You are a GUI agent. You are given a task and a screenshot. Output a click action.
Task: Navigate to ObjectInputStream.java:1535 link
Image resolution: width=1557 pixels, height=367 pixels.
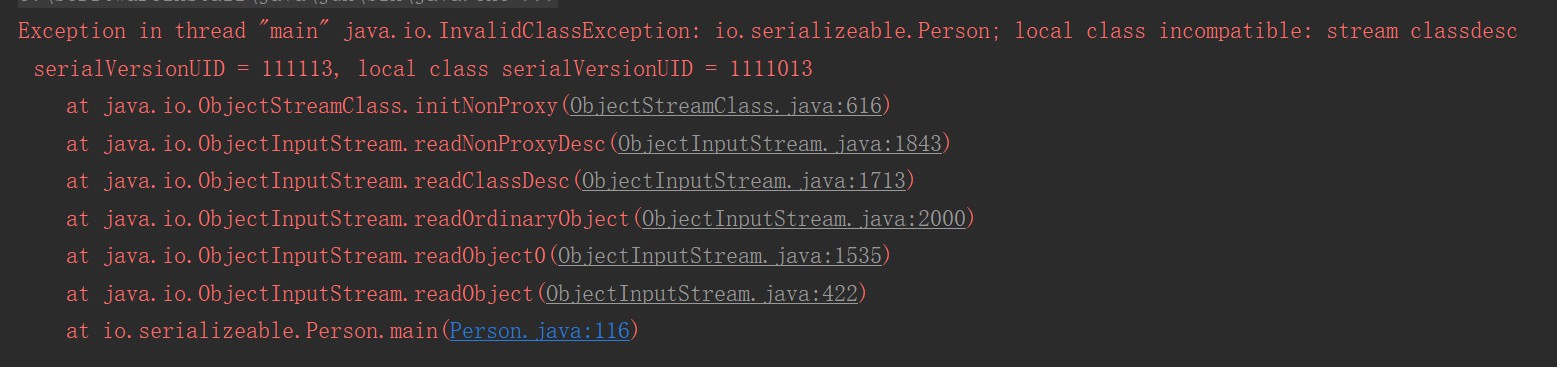click(x=720, y=256)
